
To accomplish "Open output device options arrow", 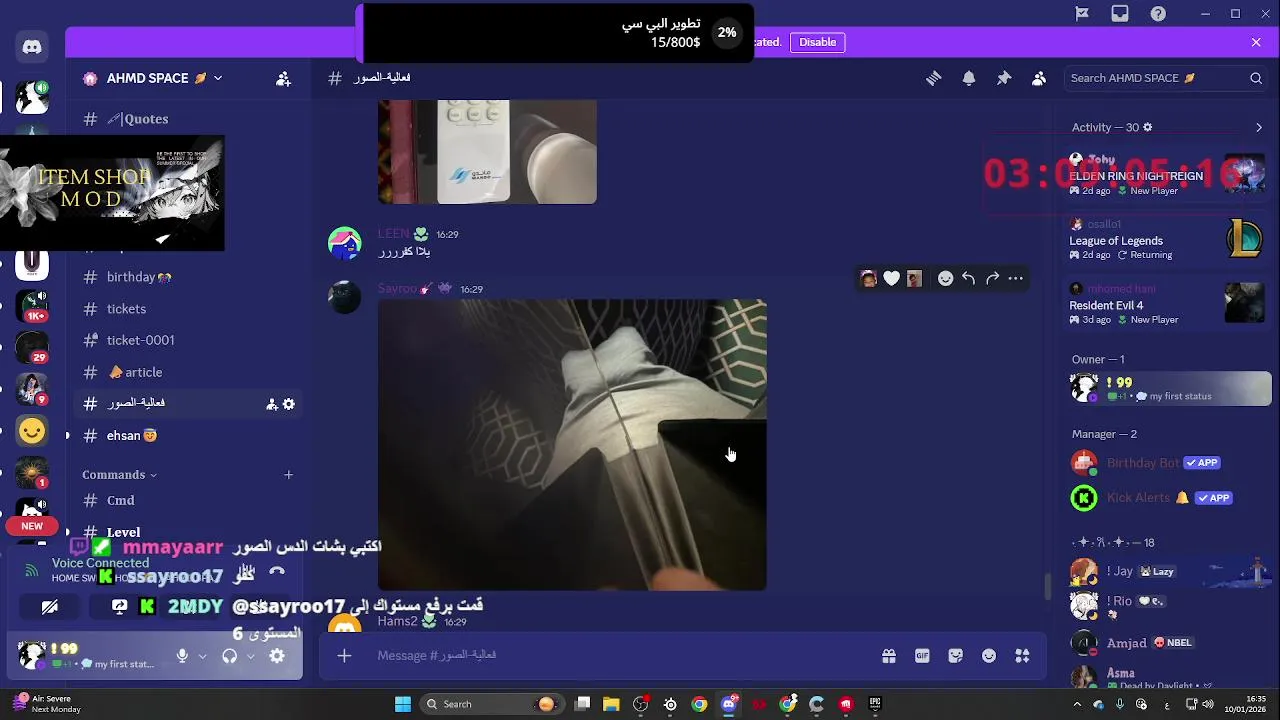I will click(x=250, y=656).
